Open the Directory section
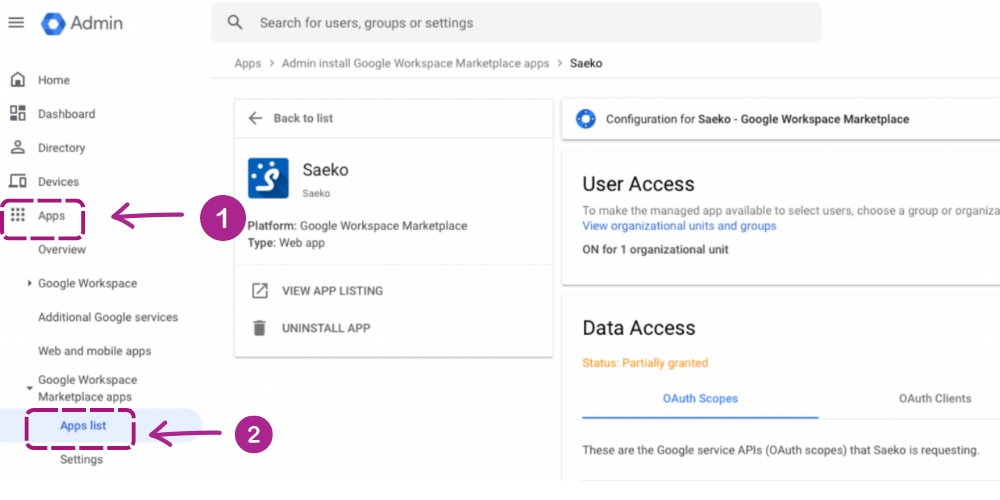The width and height of the screenshot is (1000, 500). coord(61,148)
